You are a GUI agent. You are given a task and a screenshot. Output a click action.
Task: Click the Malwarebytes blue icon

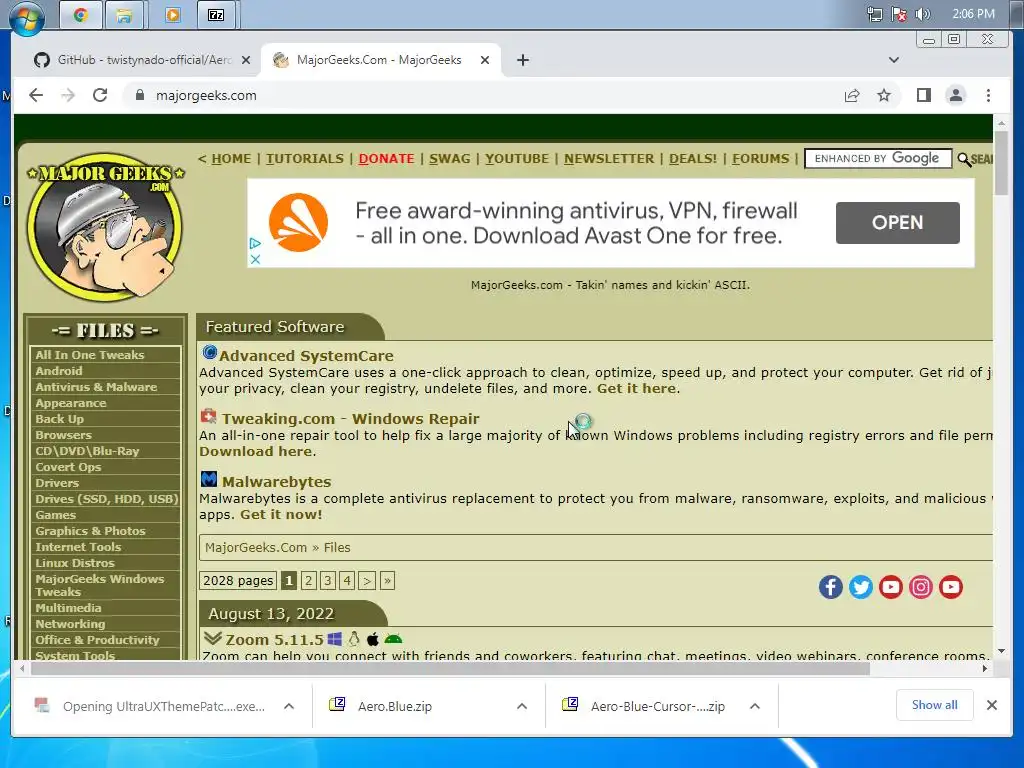point(208,479)
